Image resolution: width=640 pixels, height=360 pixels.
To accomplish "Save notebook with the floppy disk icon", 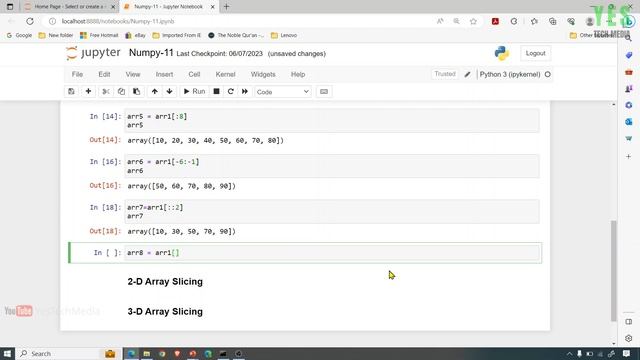I will tap(71, 91).
